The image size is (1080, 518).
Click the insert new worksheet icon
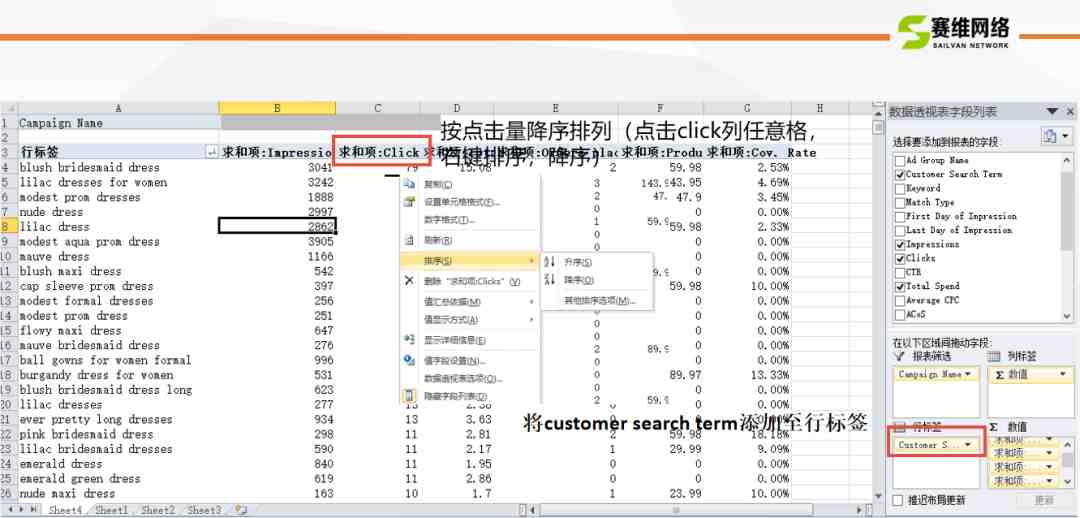pyautogui.click(x=240, y=510)
